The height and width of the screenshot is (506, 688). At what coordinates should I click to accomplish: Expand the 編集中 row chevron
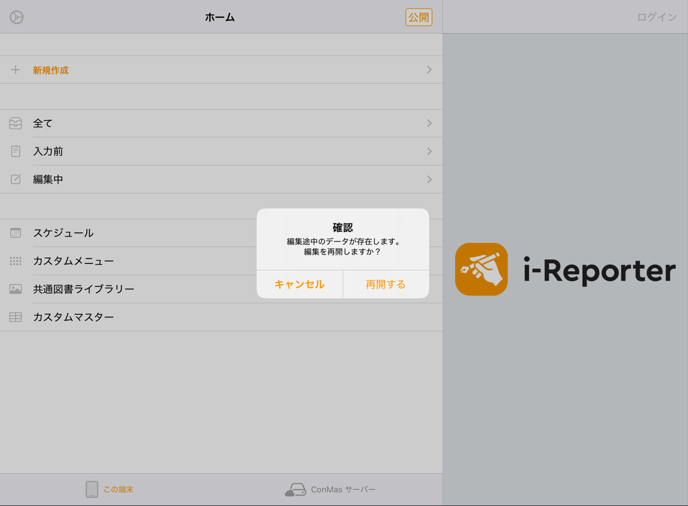(429, 179)
